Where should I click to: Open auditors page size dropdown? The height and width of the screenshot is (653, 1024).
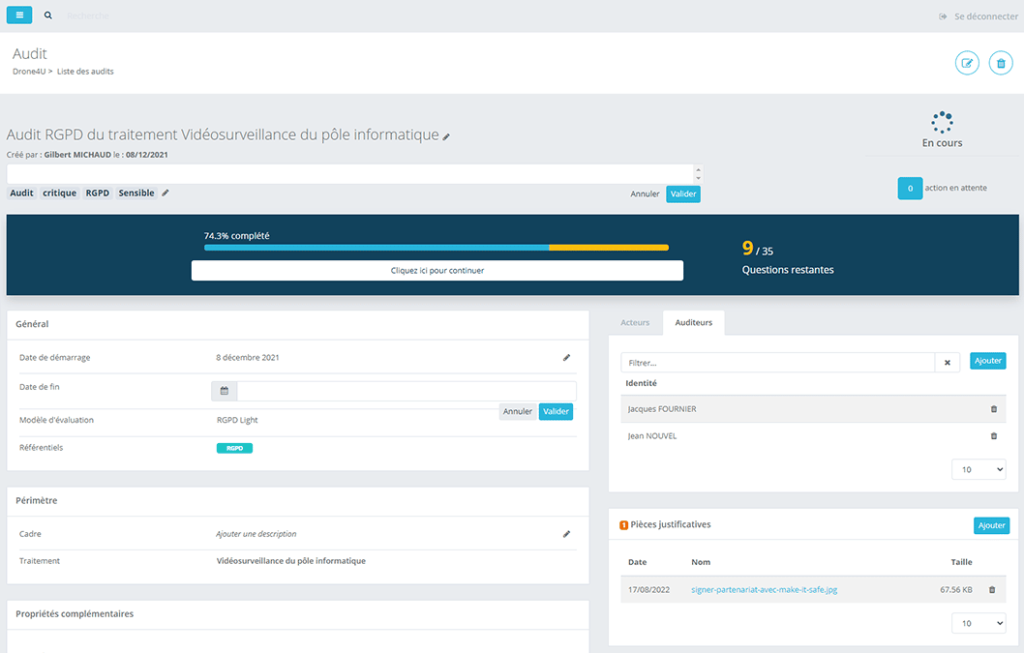[x=978, y=469]
